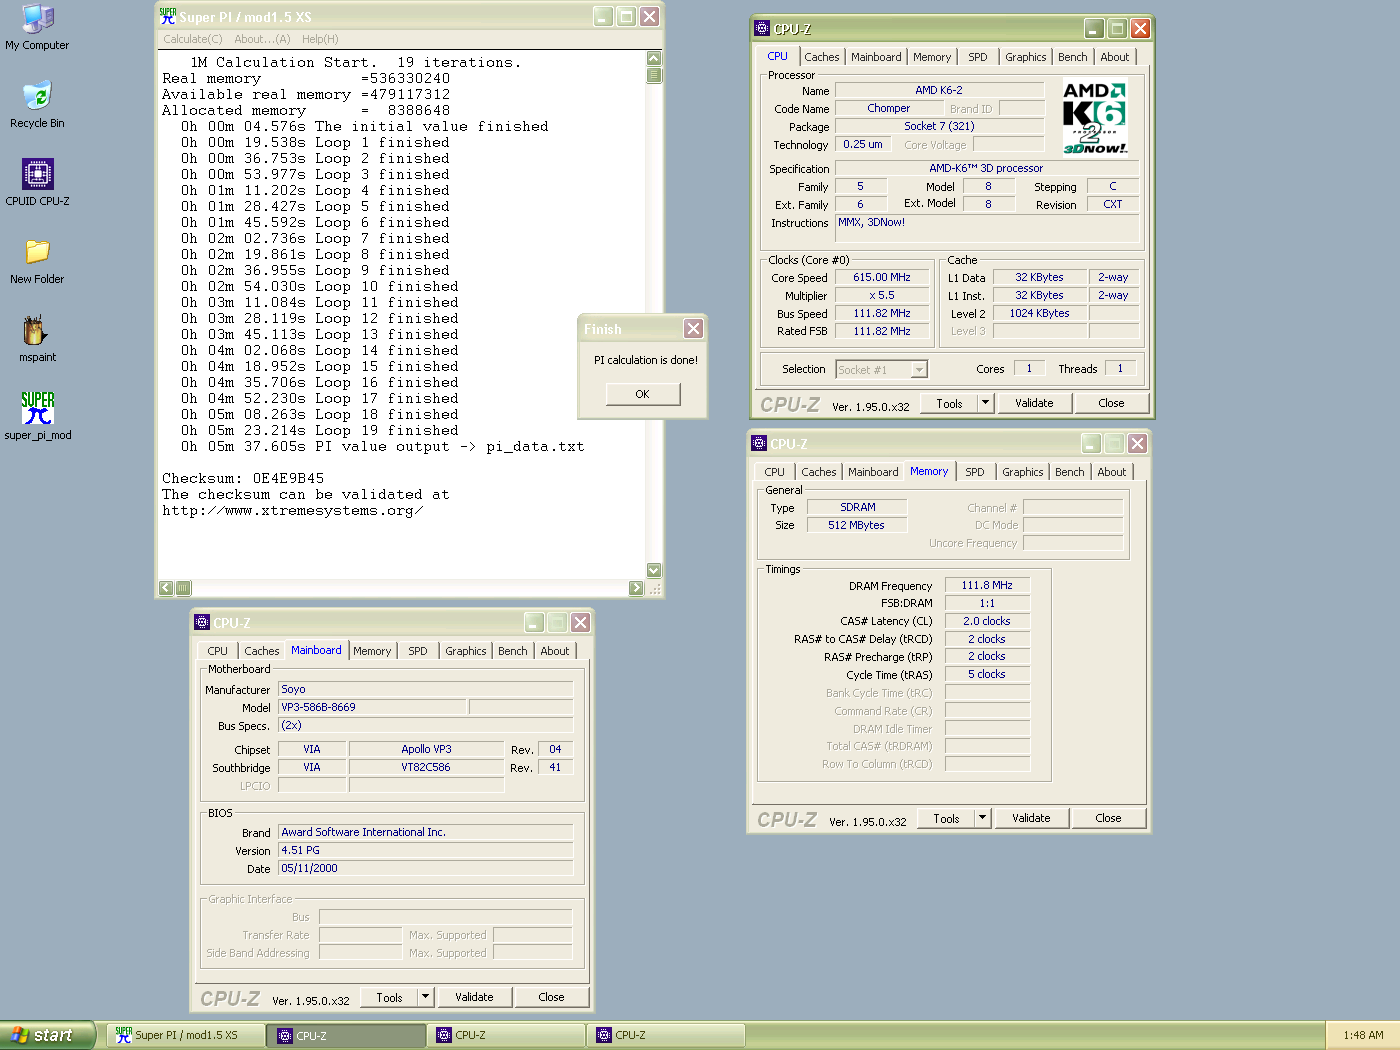Click Close button in CPU-Z memory window

1108,818
